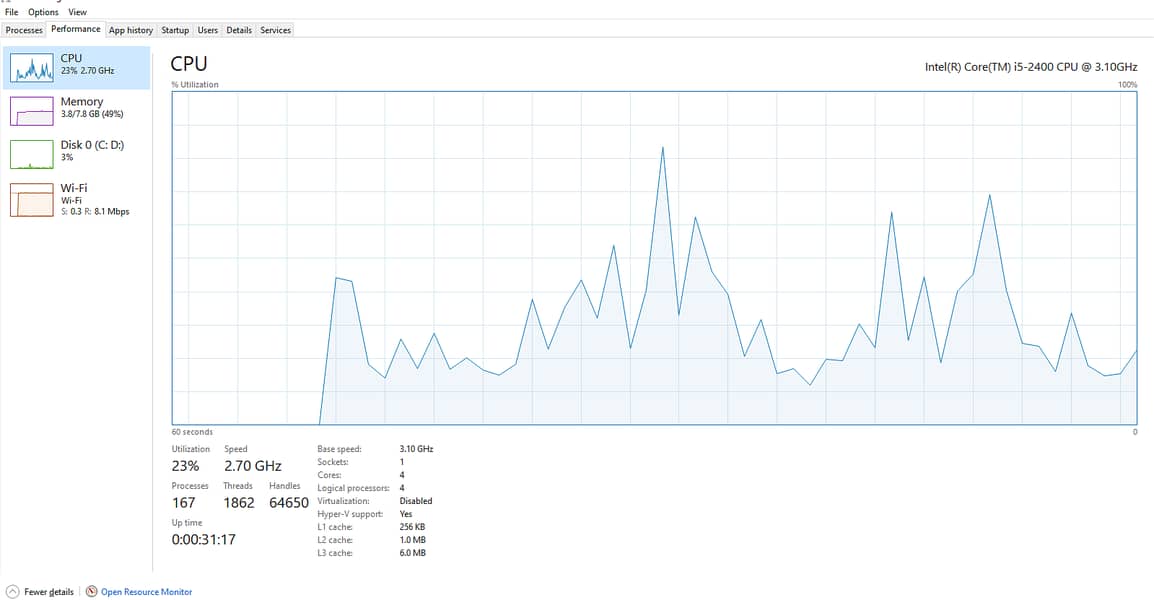Open the Disk 0 graph thumbnail

32,154
